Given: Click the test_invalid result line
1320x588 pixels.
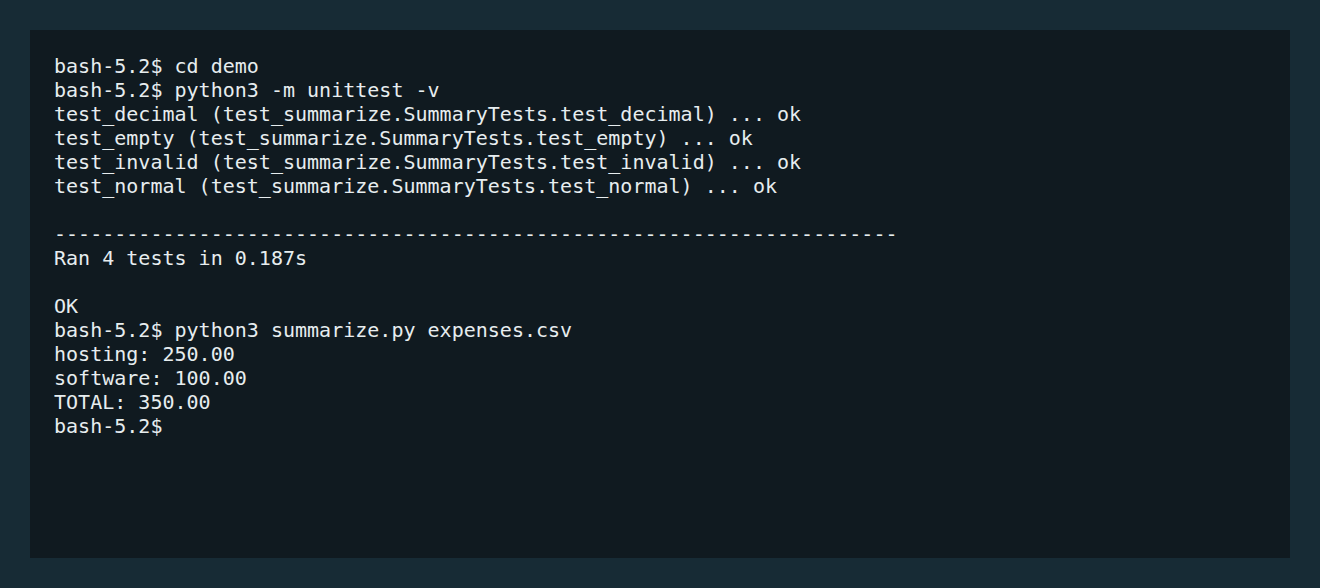Looking at the screenshot, I should (x=427, y=163).
